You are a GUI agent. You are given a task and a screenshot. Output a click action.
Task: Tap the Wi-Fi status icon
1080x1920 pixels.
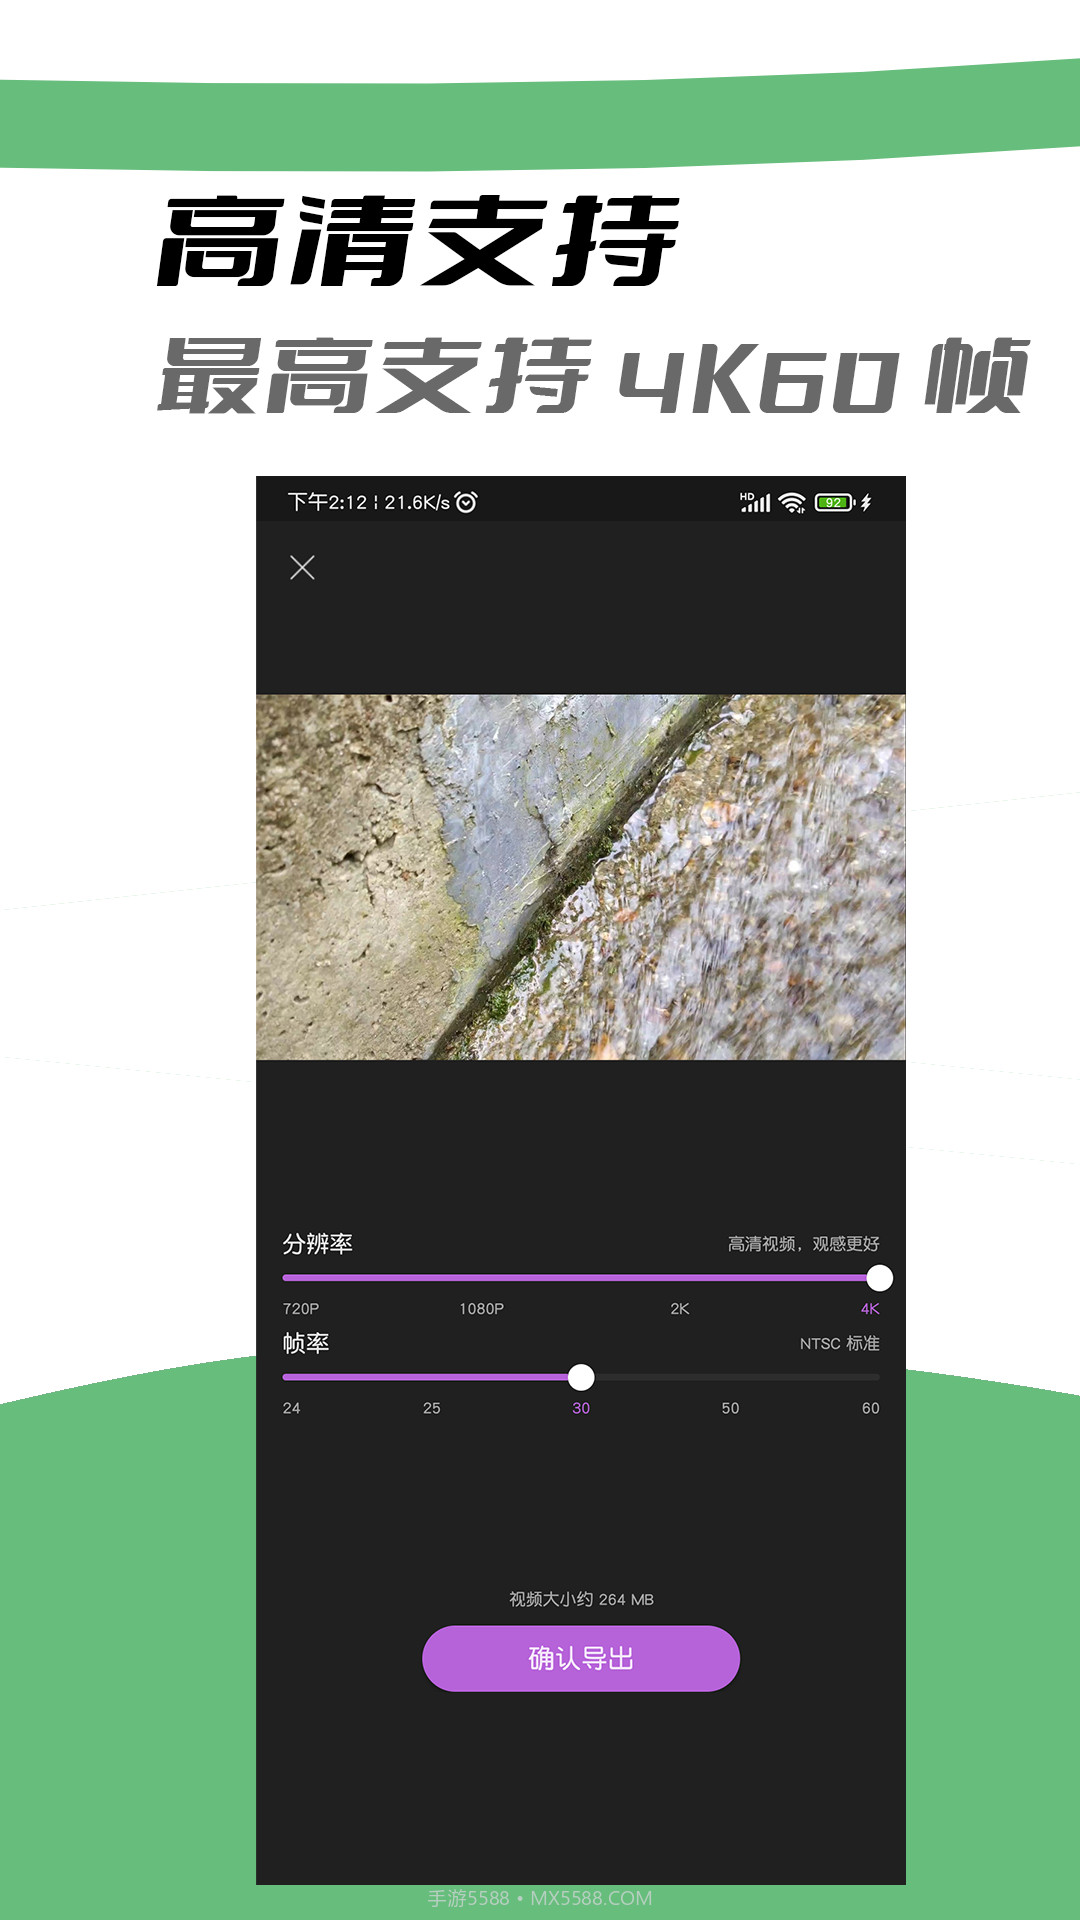click(x=792, y=502)
